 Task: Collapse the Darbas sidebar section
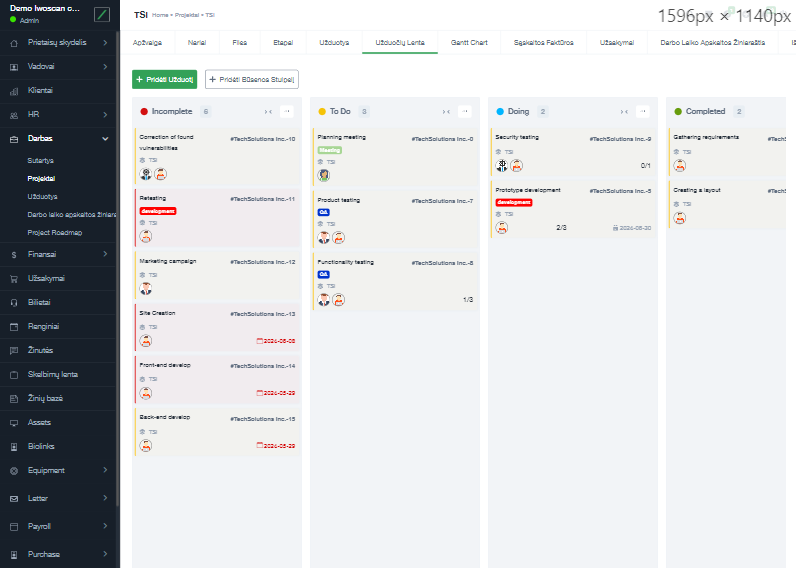[x=105, y=139]
